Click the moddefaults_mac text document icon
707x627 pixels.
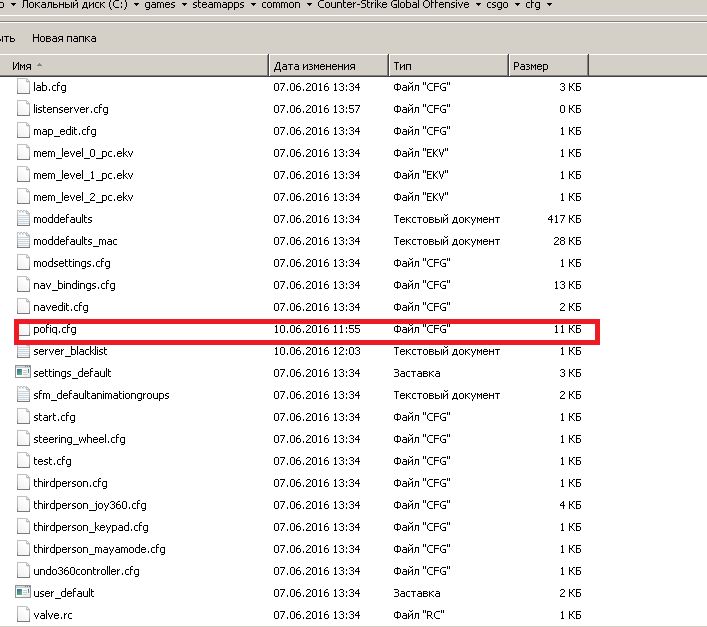click(23, 241)
